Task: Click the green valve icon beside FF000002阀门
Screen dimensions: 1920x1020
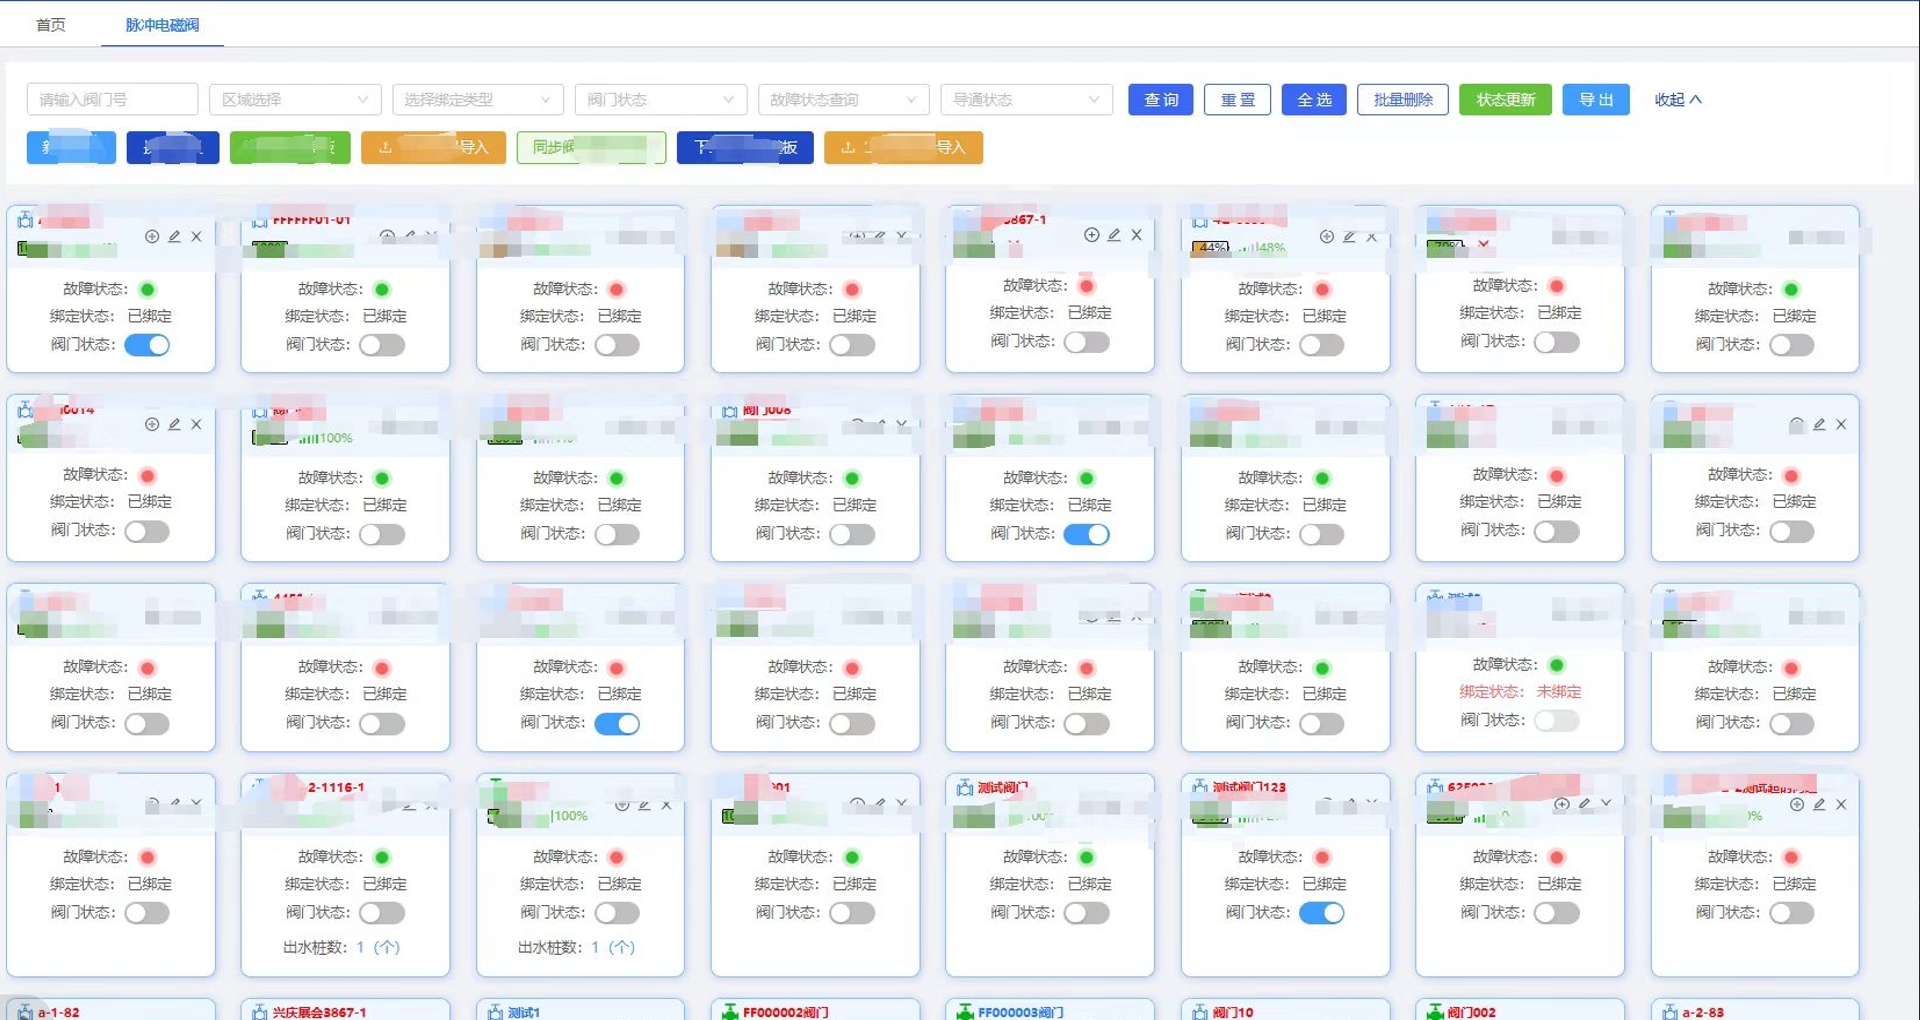Action: [730, 1012]
